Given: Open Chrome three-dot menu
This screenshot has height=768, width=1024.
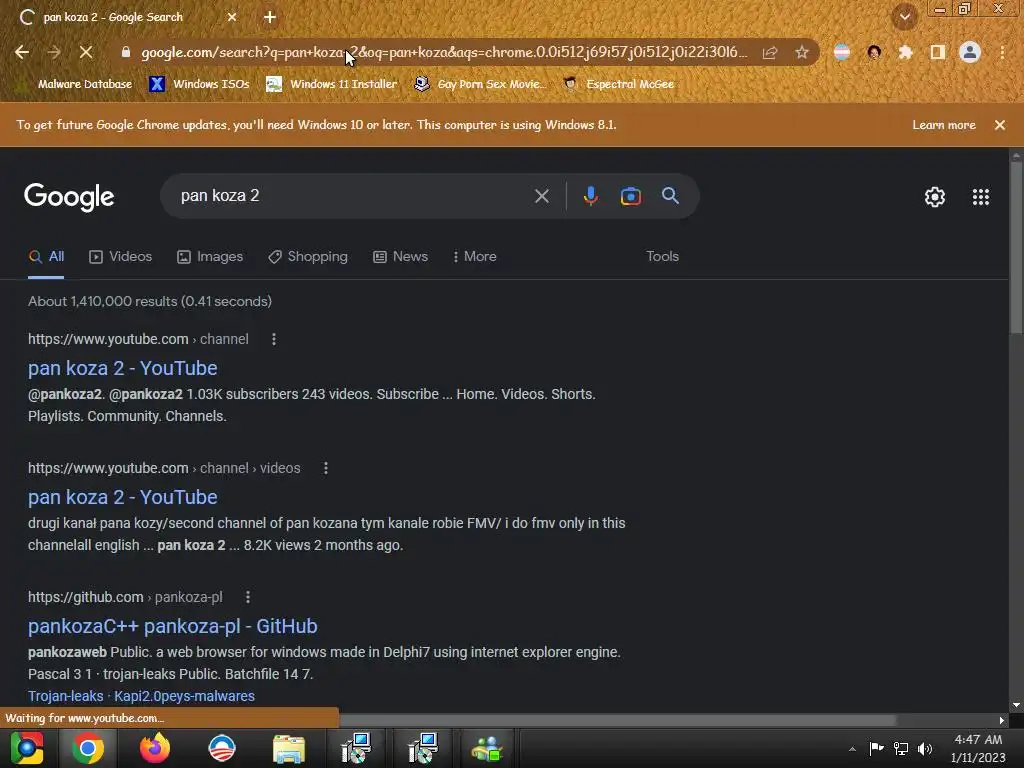Looking at the screenshot, I should 1002,52.
